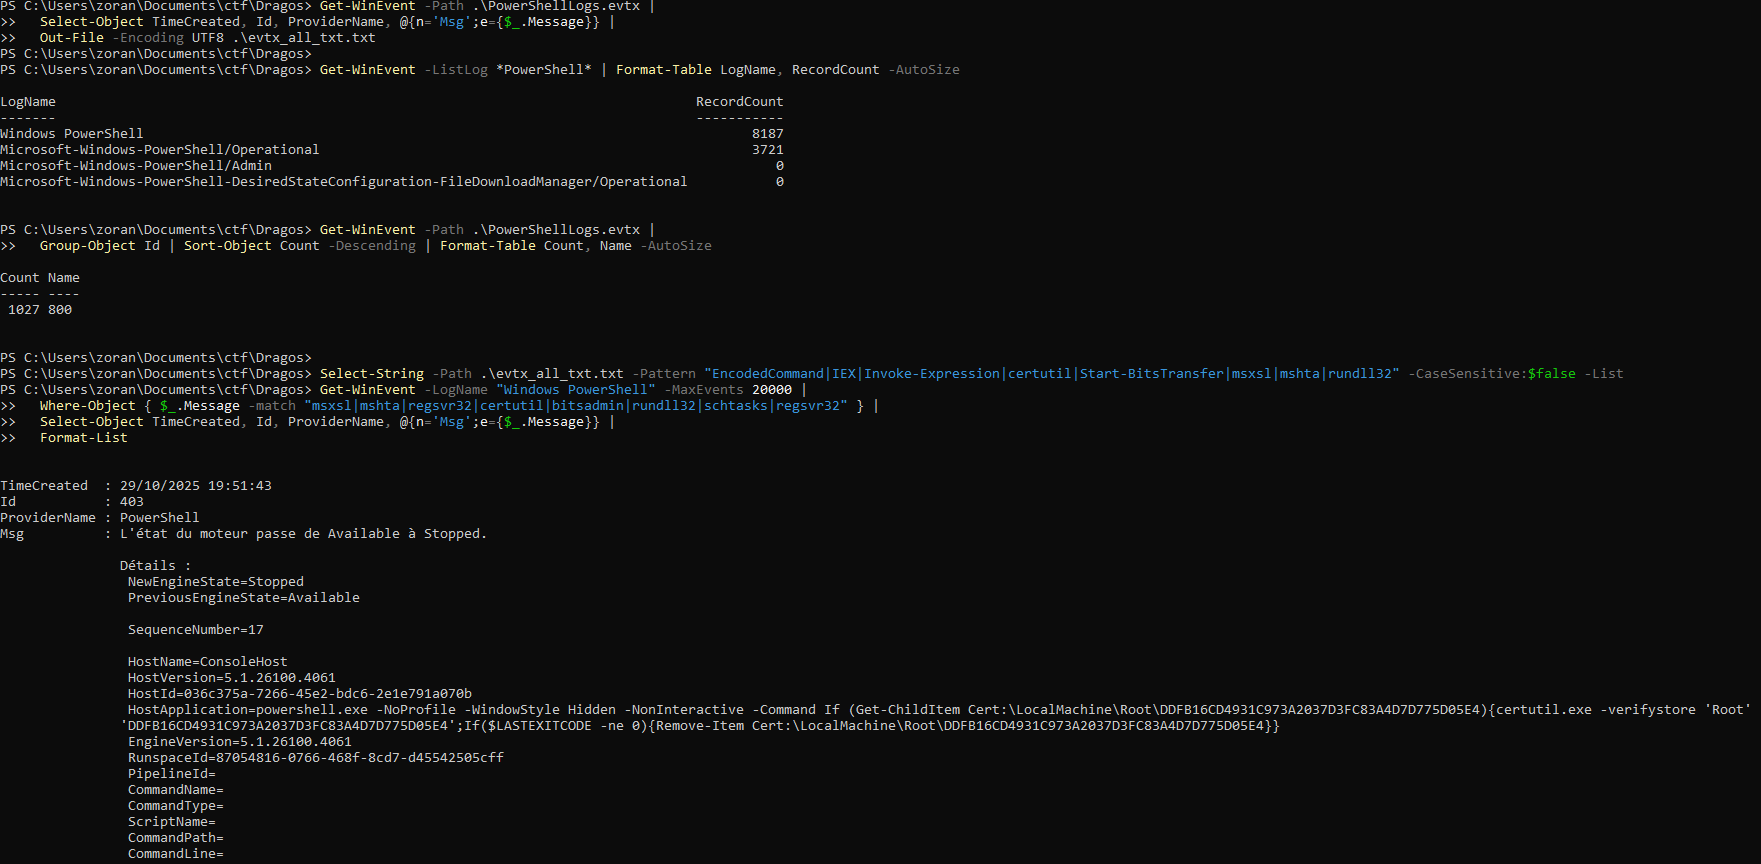Click the 'CommandType=' line
The width and height of the screenshot is (1761, 864).
tap(176, 805)
